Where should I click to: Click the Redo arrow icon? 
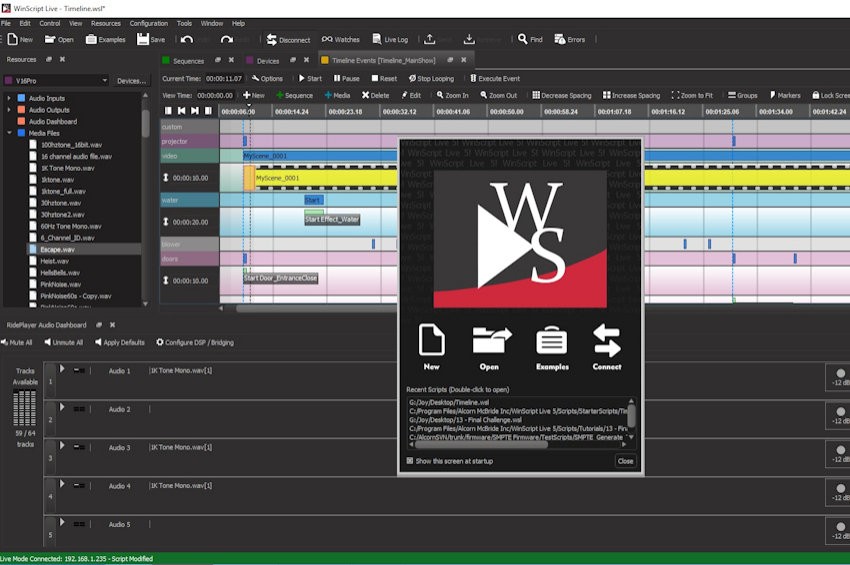pos(227,40)
